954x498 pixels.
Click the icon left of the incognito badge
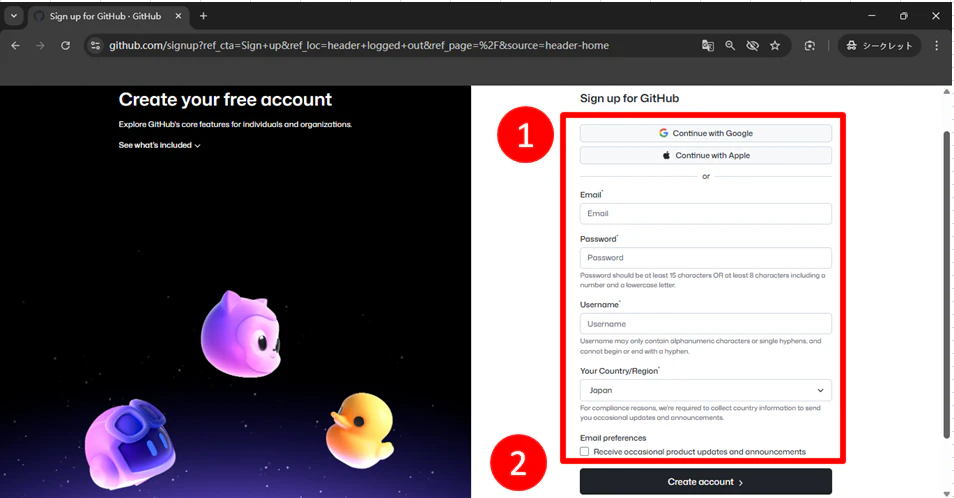tap(809, 46)
